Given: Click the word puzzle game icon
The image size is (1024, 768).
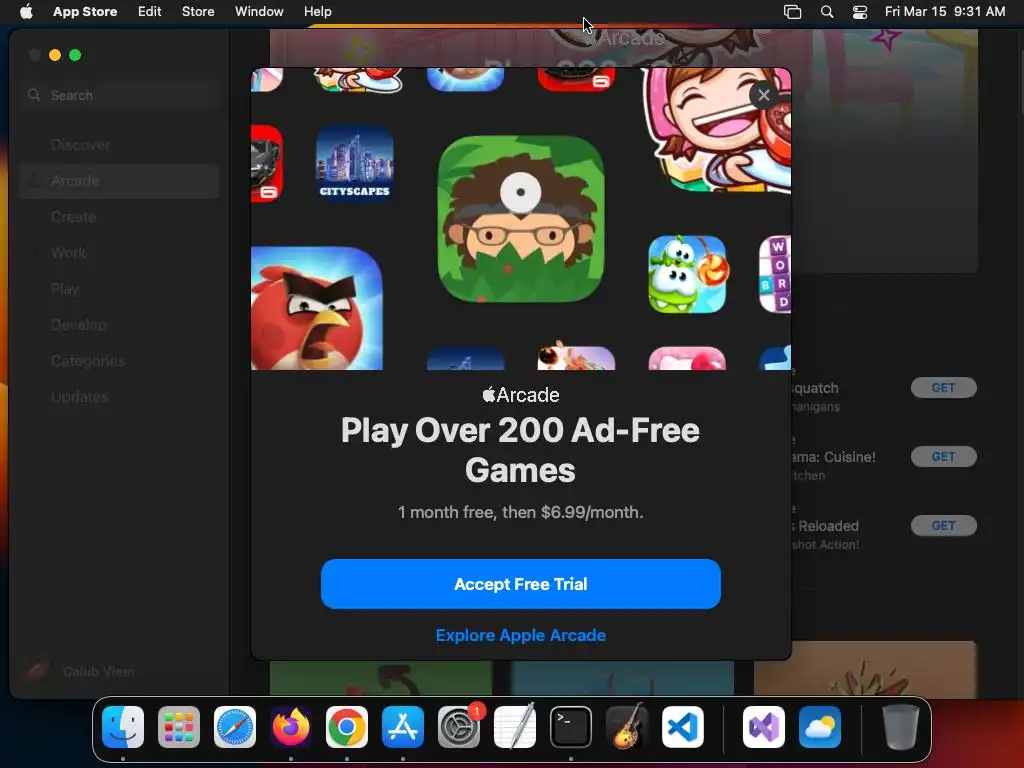Looking at the screenshot, I should pyautogui.click(x=775, y=274).
